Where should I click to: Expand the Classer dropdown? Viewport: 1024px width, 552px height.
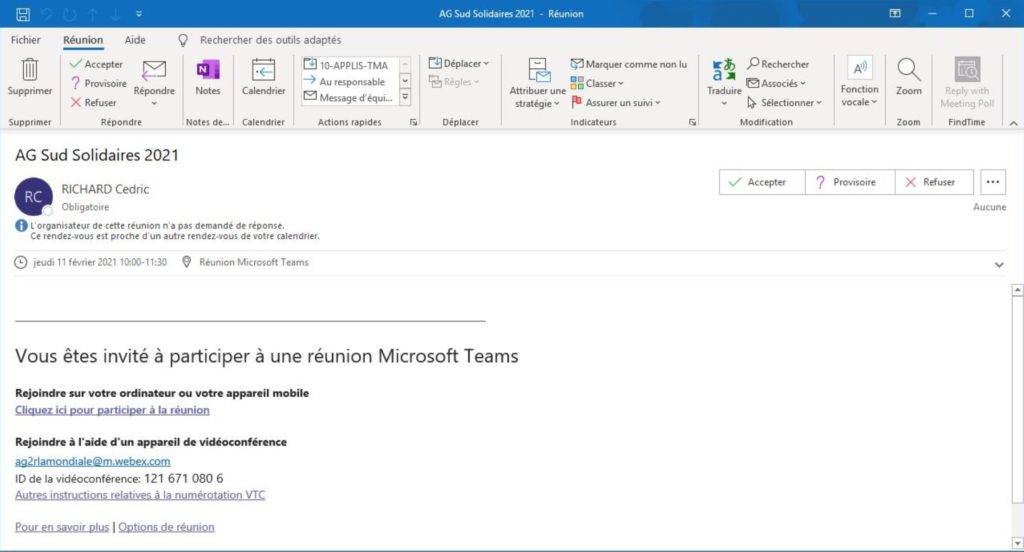pos(602,83)
